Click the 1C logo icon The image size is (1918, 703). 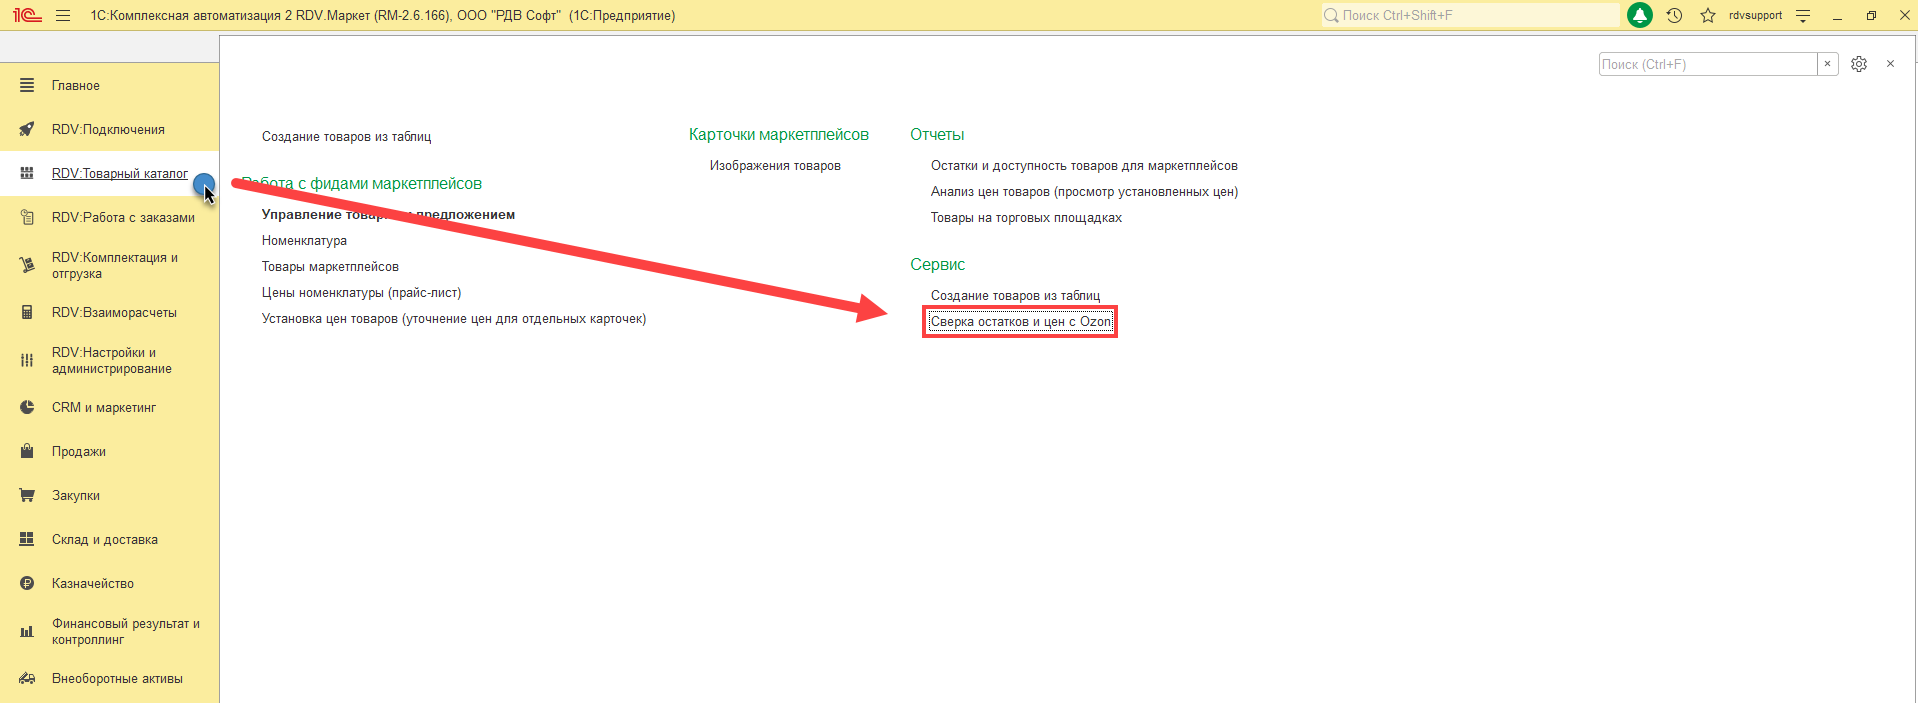pos(27,15)
